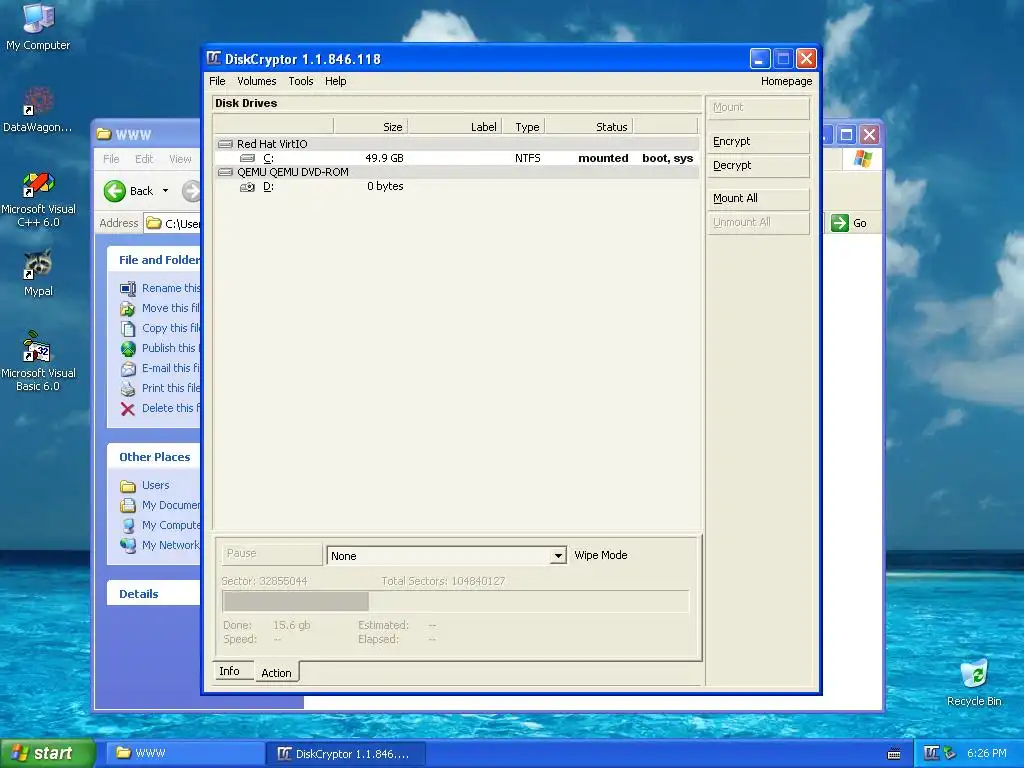Click the safely remove hardware tray icon
The image size is (1024, 768).
coord(950,753)
